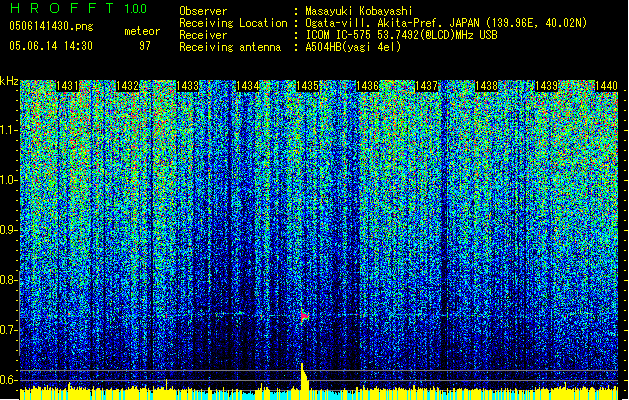Click the Receiving Location label

click(x=233, y=23)
